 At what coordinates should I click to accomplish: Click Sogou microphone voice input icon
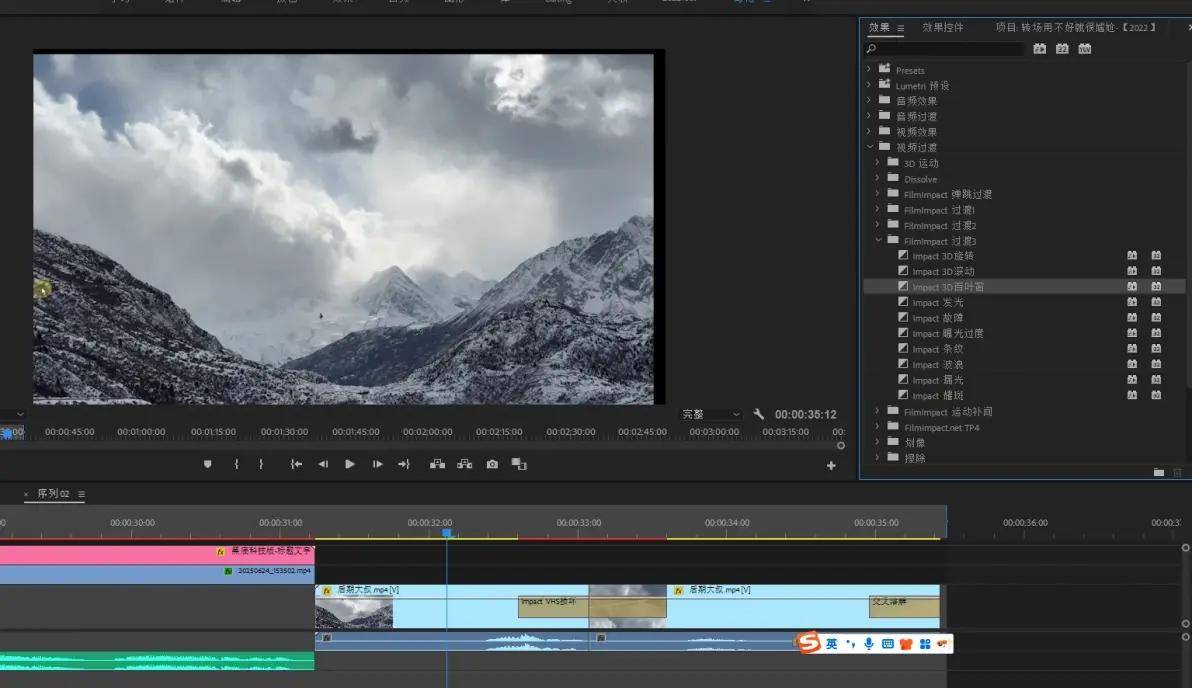click(x=868, y=644)
